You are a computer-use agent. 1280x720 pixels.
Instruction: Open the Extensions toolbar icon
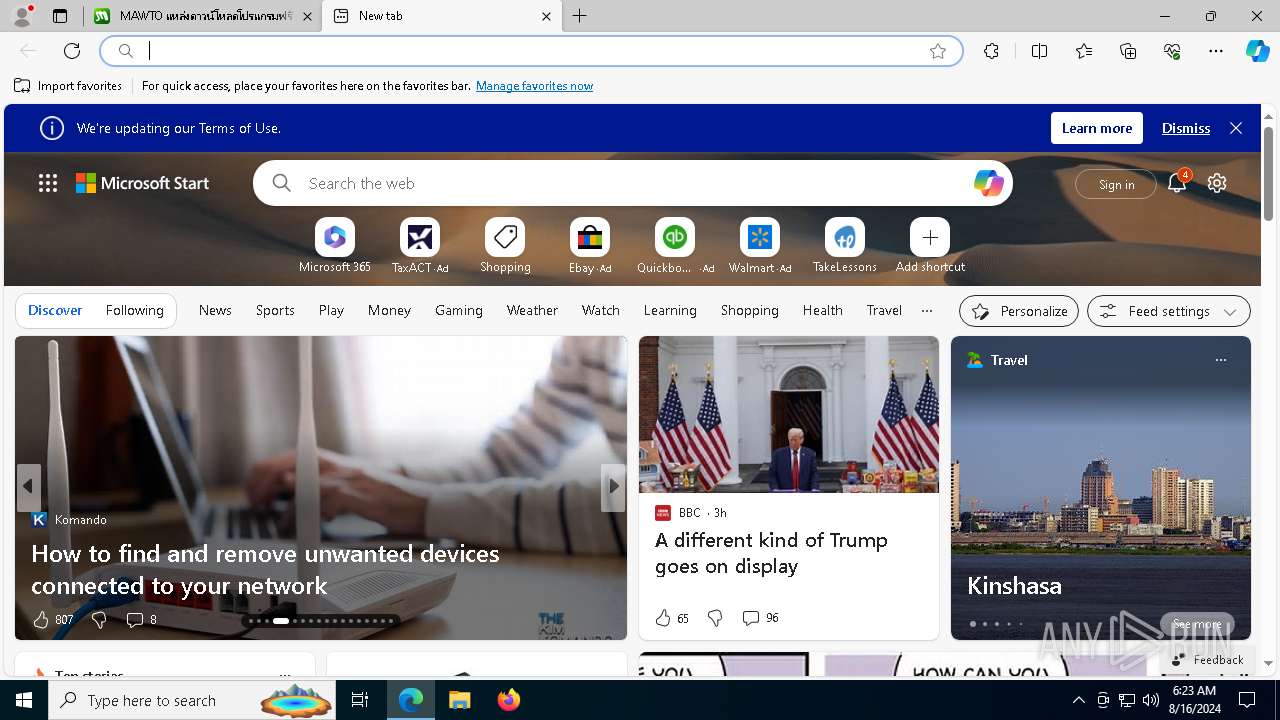tap(991, 51)
